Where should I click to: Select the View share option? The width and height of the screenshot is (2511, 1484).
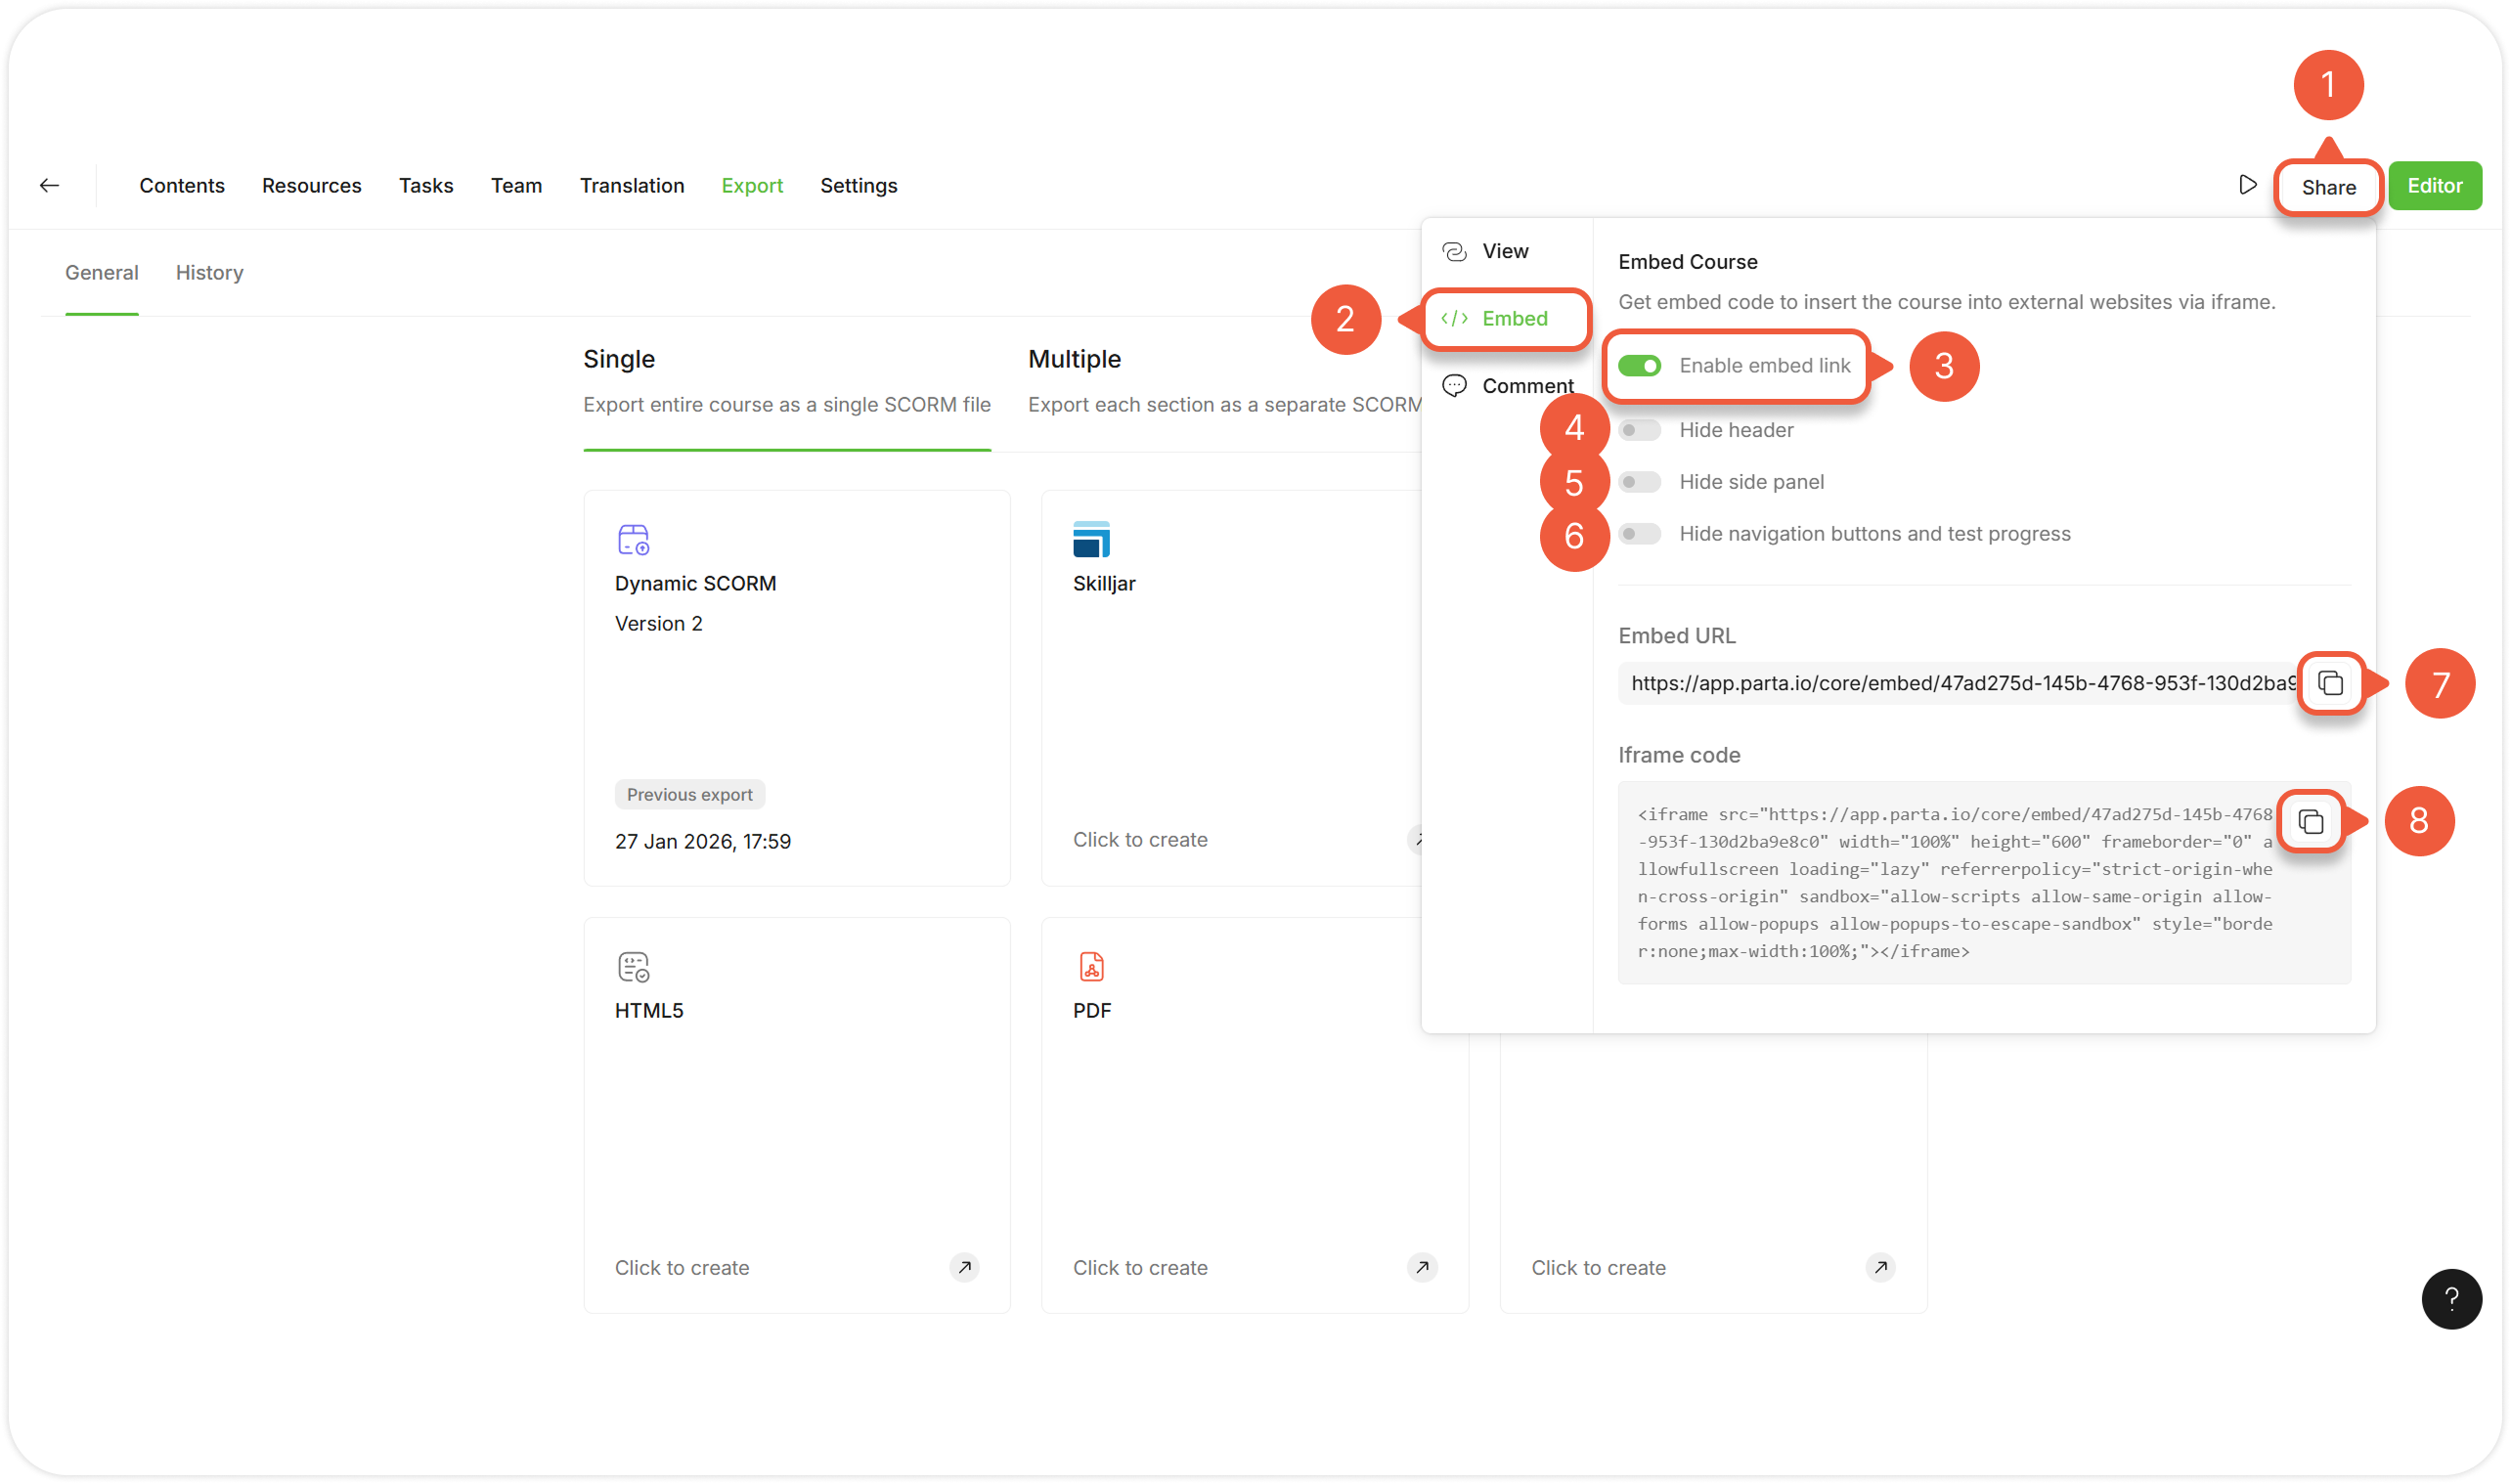point(1504,251)
